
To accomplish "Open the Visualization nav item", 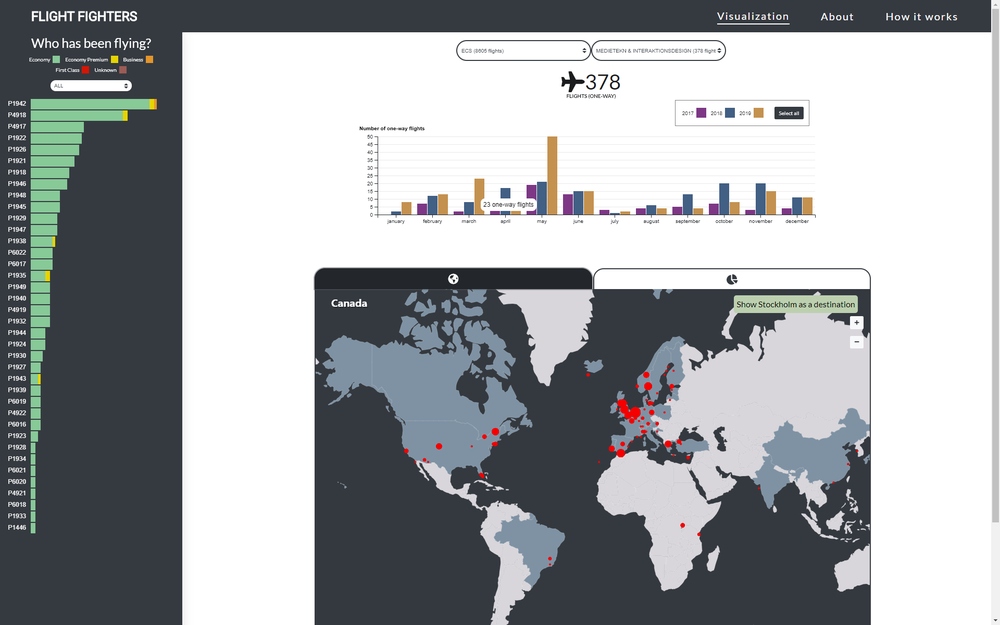I will coord(753,17).
